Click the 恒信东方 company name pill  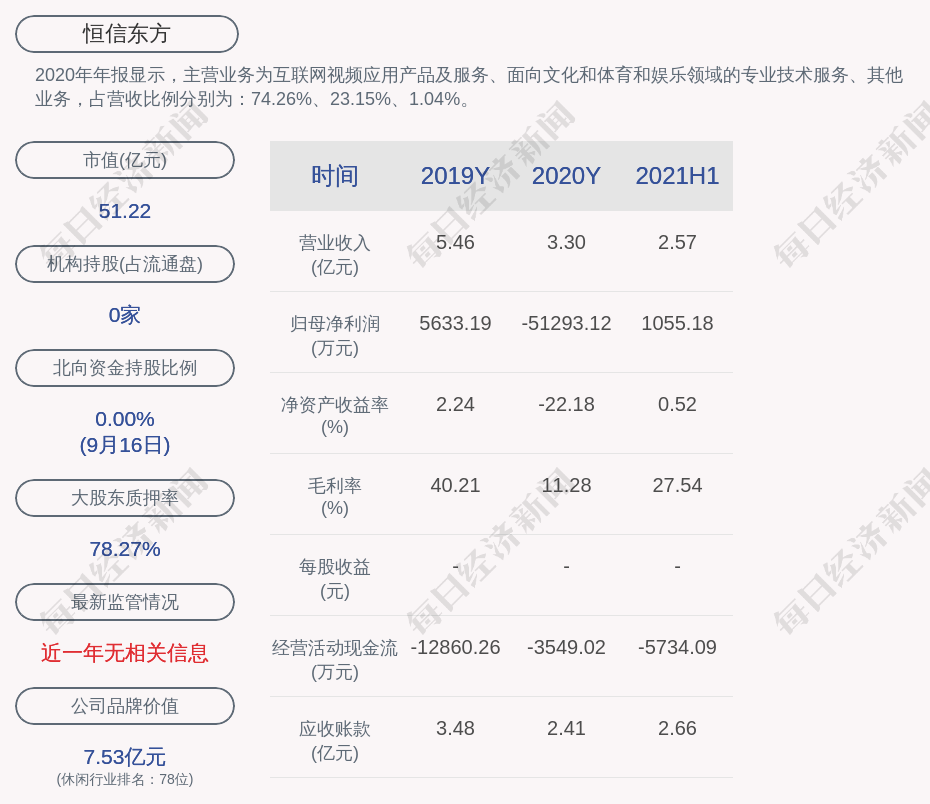pyautogui.click(x=127, y=34)
